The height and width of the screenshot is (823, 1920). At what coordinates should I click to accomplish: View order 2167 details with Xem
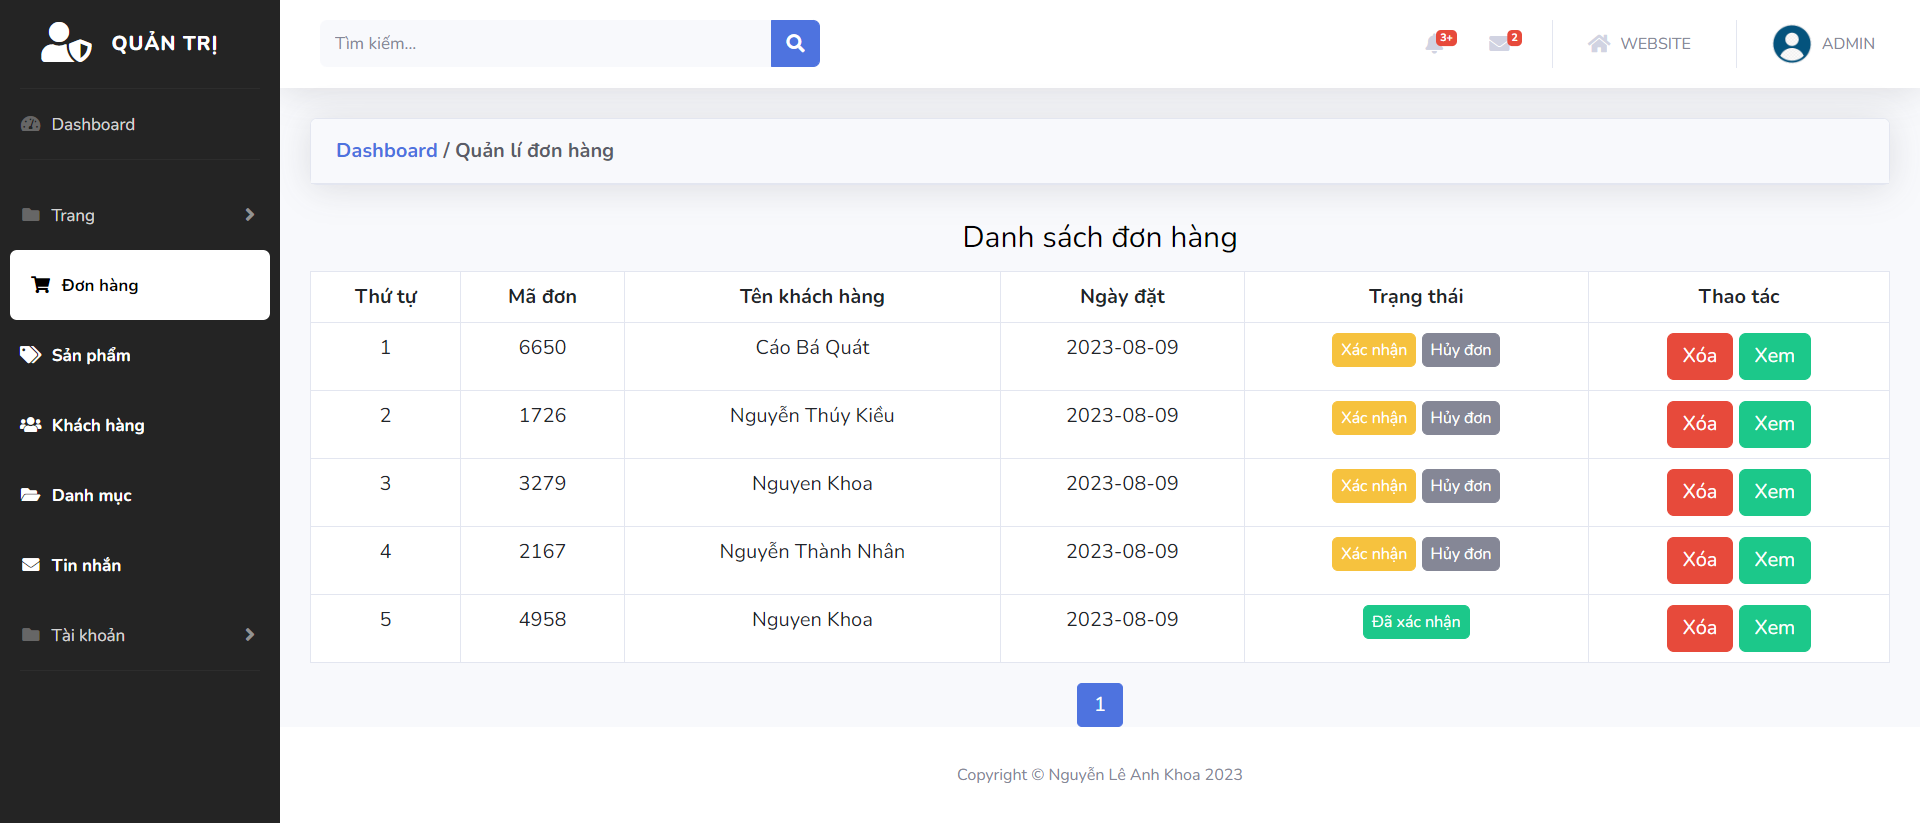click(1775, 560)
